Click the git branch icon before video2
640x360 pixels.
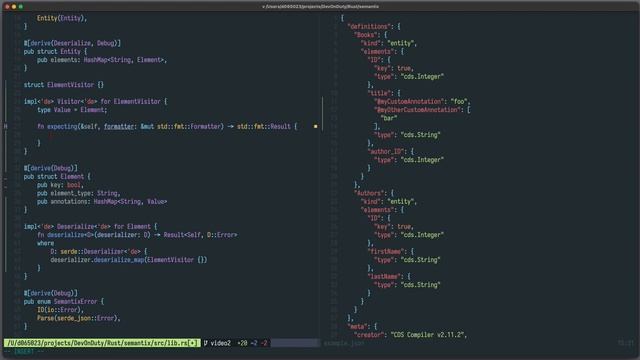[x=206, y=343]
